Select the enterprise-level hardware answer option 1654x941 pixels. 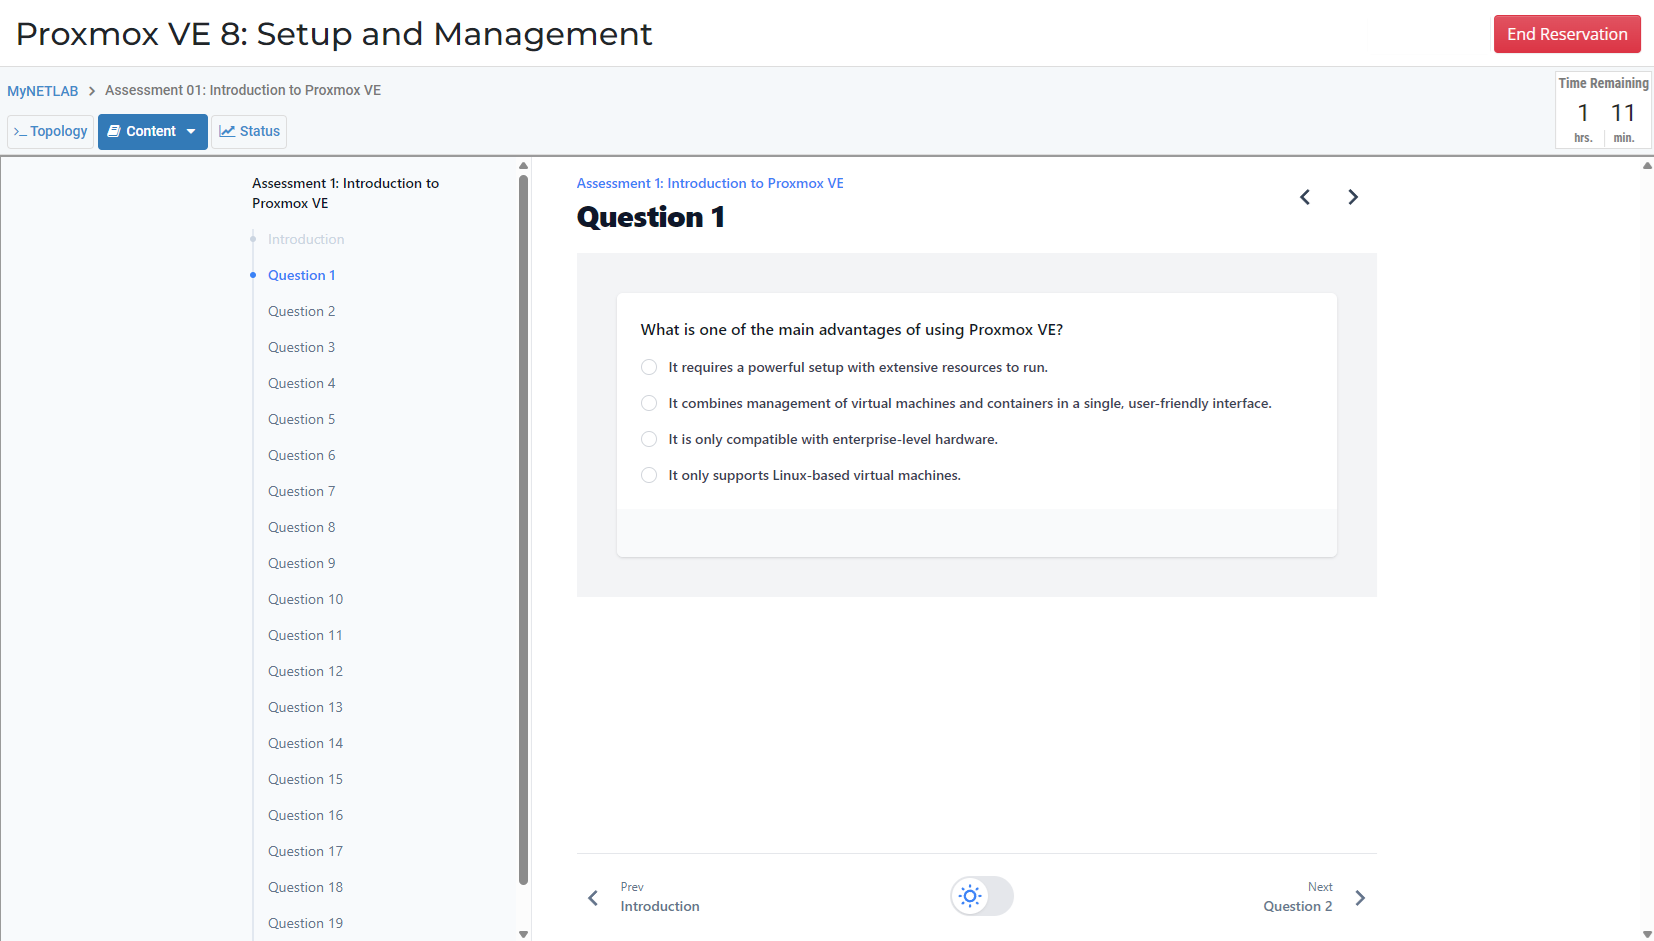pos(649,439)
